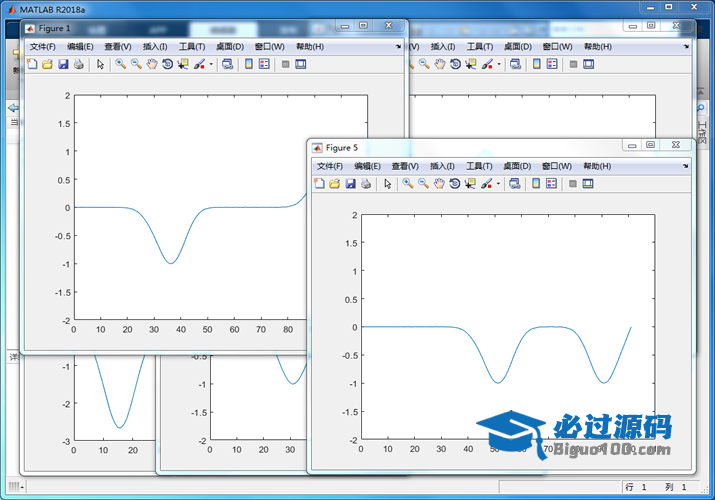The image size is (715, 500).
Task: Select Brush data tool in Figure 1
Action: click(199, 64)
